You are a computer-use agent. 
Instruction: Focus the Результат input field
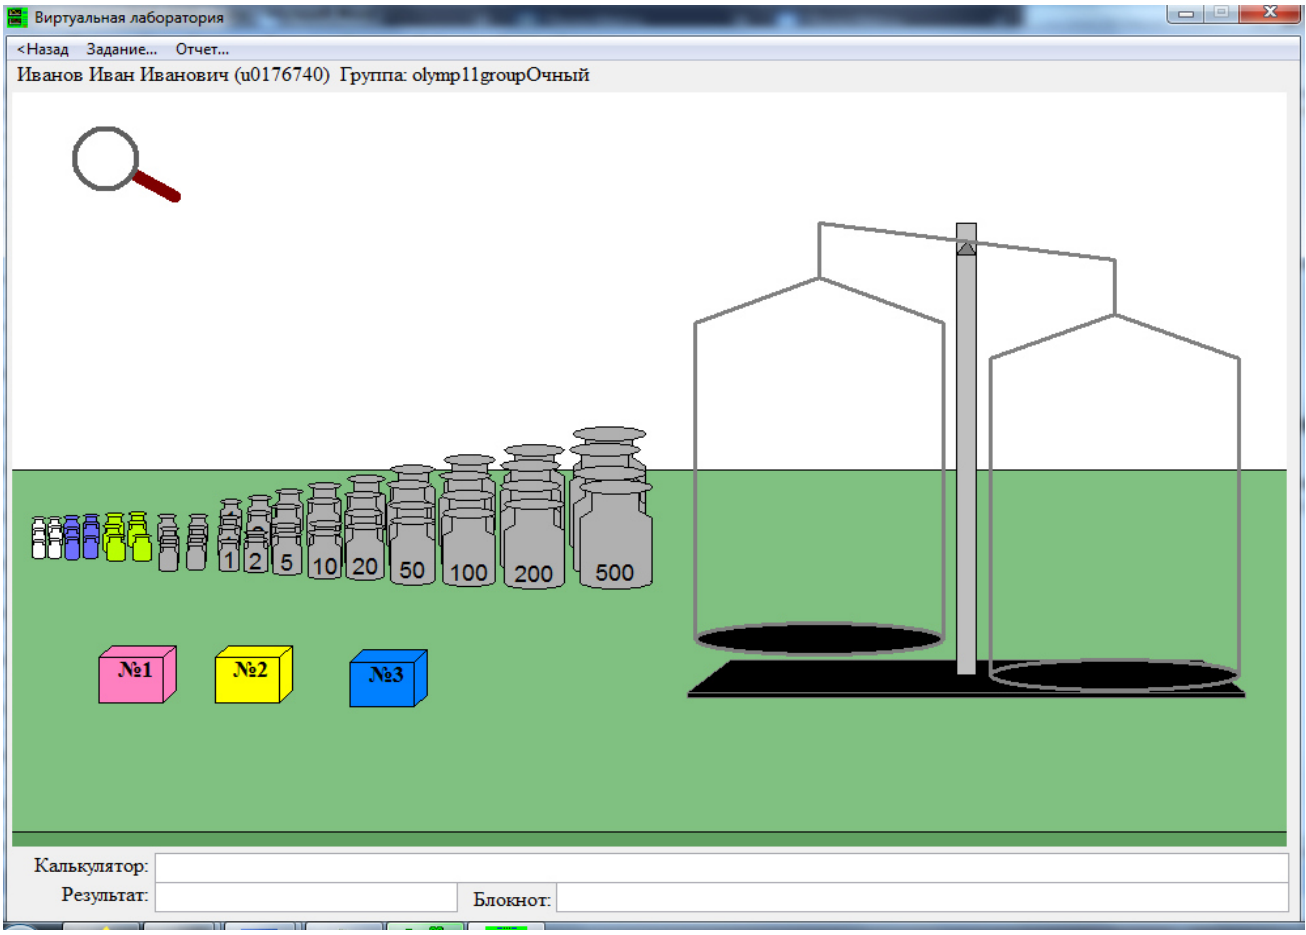[x=306, y=897]
